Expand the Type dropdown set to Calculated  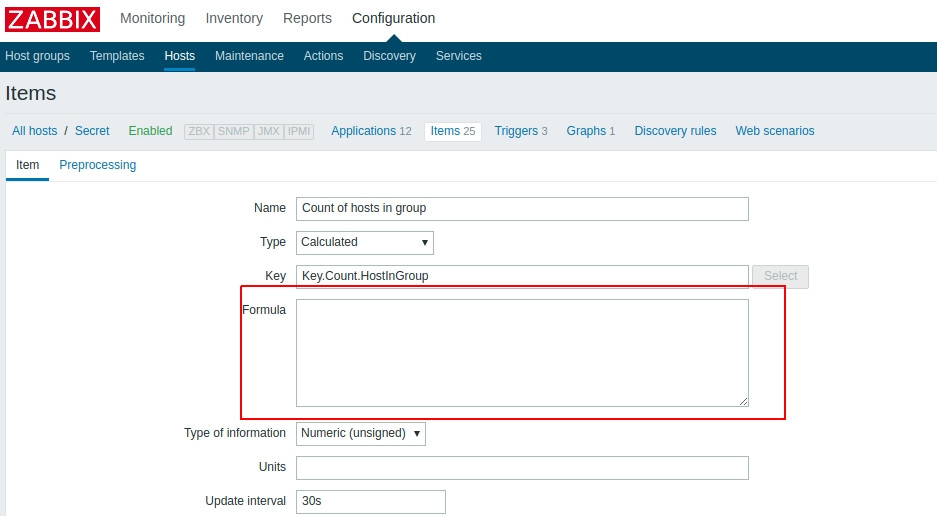(365, 242)
